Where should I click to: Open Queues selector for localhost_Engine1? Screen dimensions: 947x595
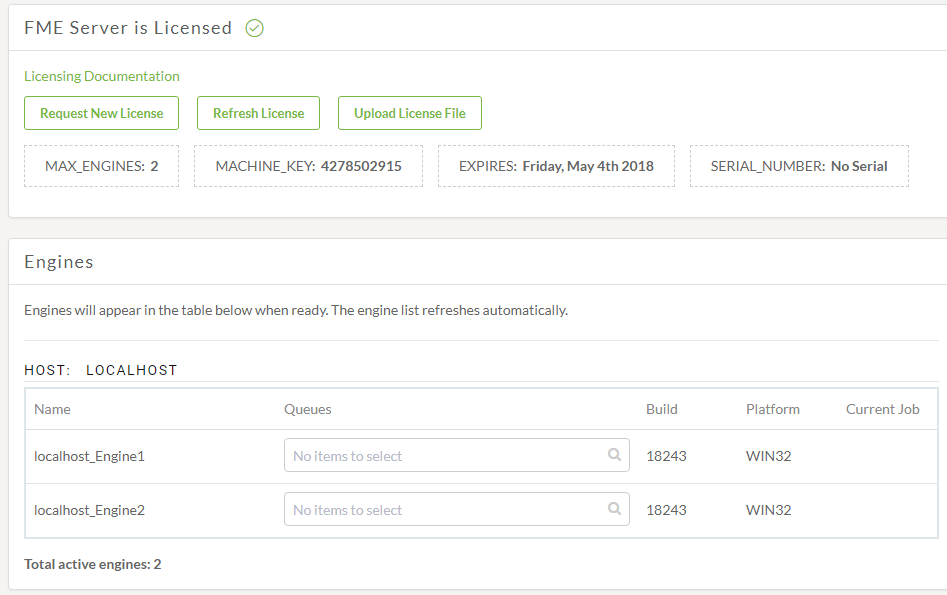(x=457, y=455)
